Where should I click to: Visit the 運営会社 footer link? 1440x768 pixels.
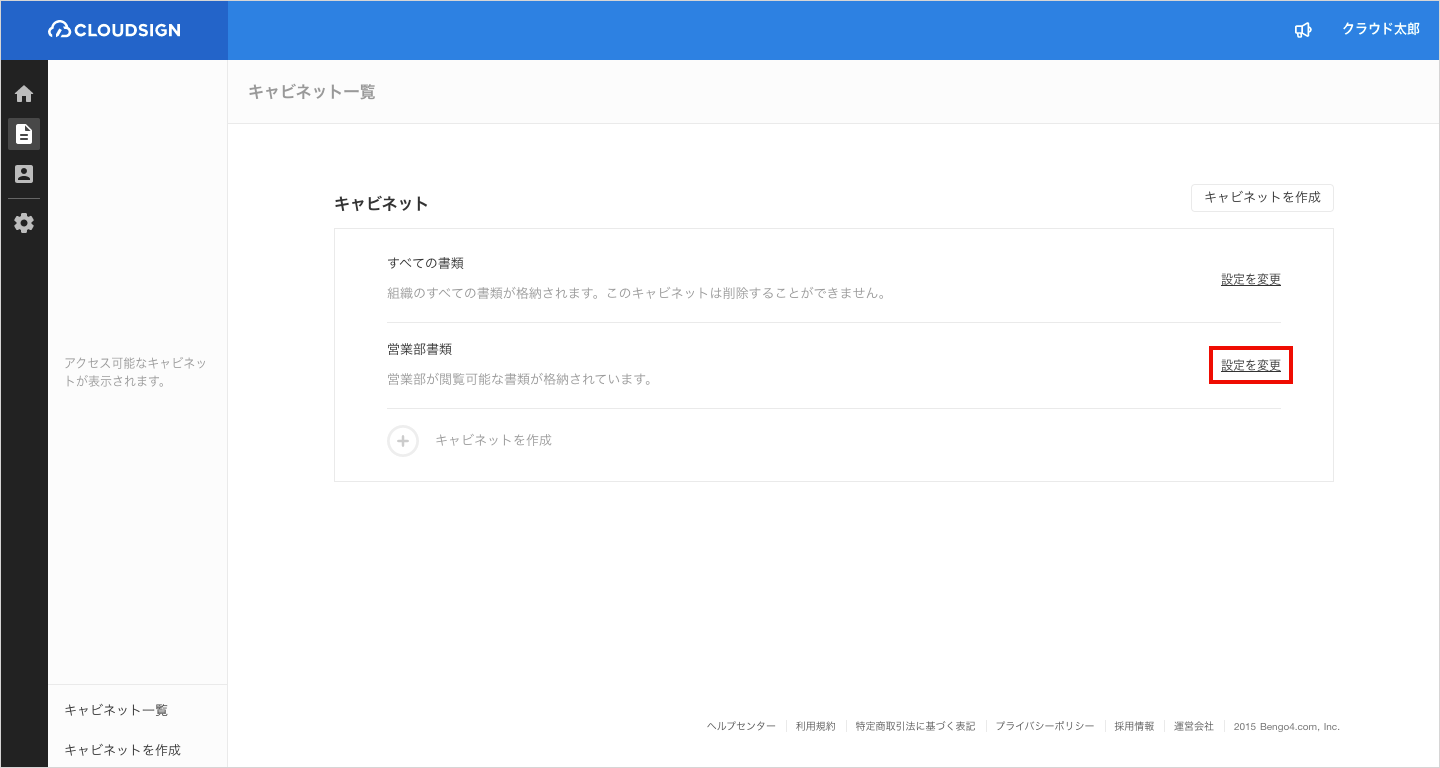[x=1193, y=726]
